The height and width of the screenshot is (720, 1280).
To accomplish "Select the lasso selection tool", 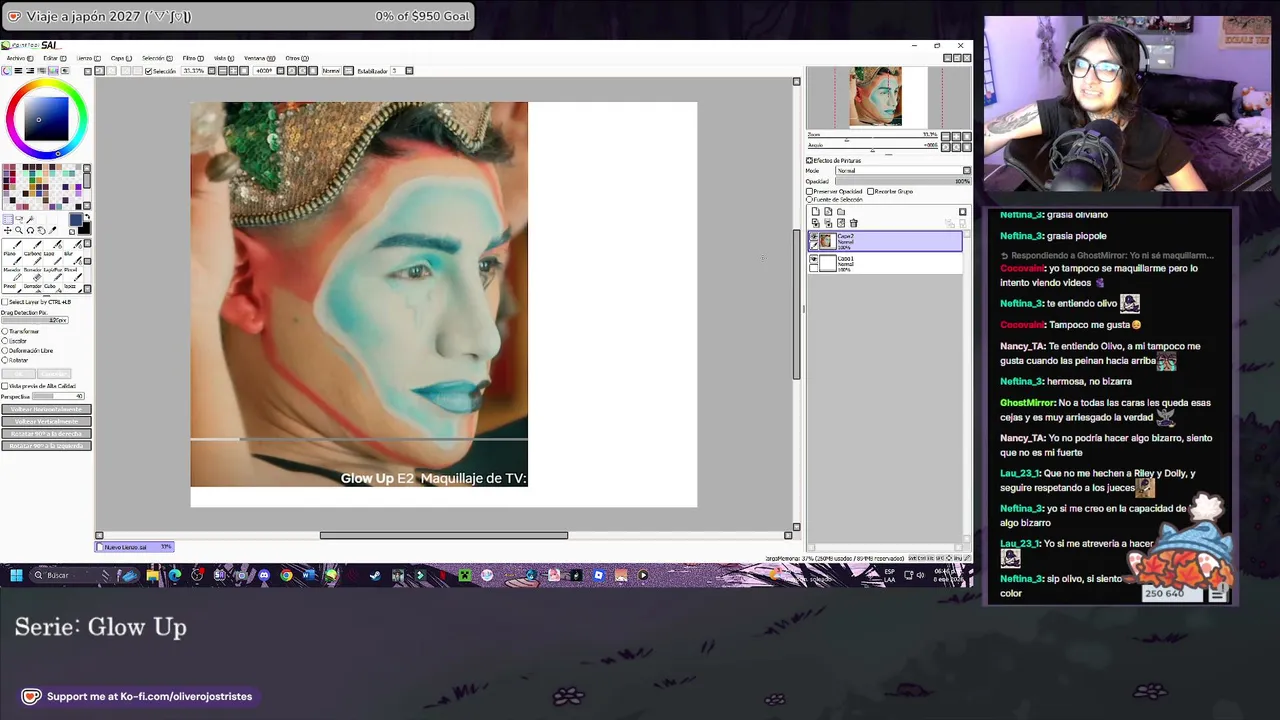I will pos(19,219).
